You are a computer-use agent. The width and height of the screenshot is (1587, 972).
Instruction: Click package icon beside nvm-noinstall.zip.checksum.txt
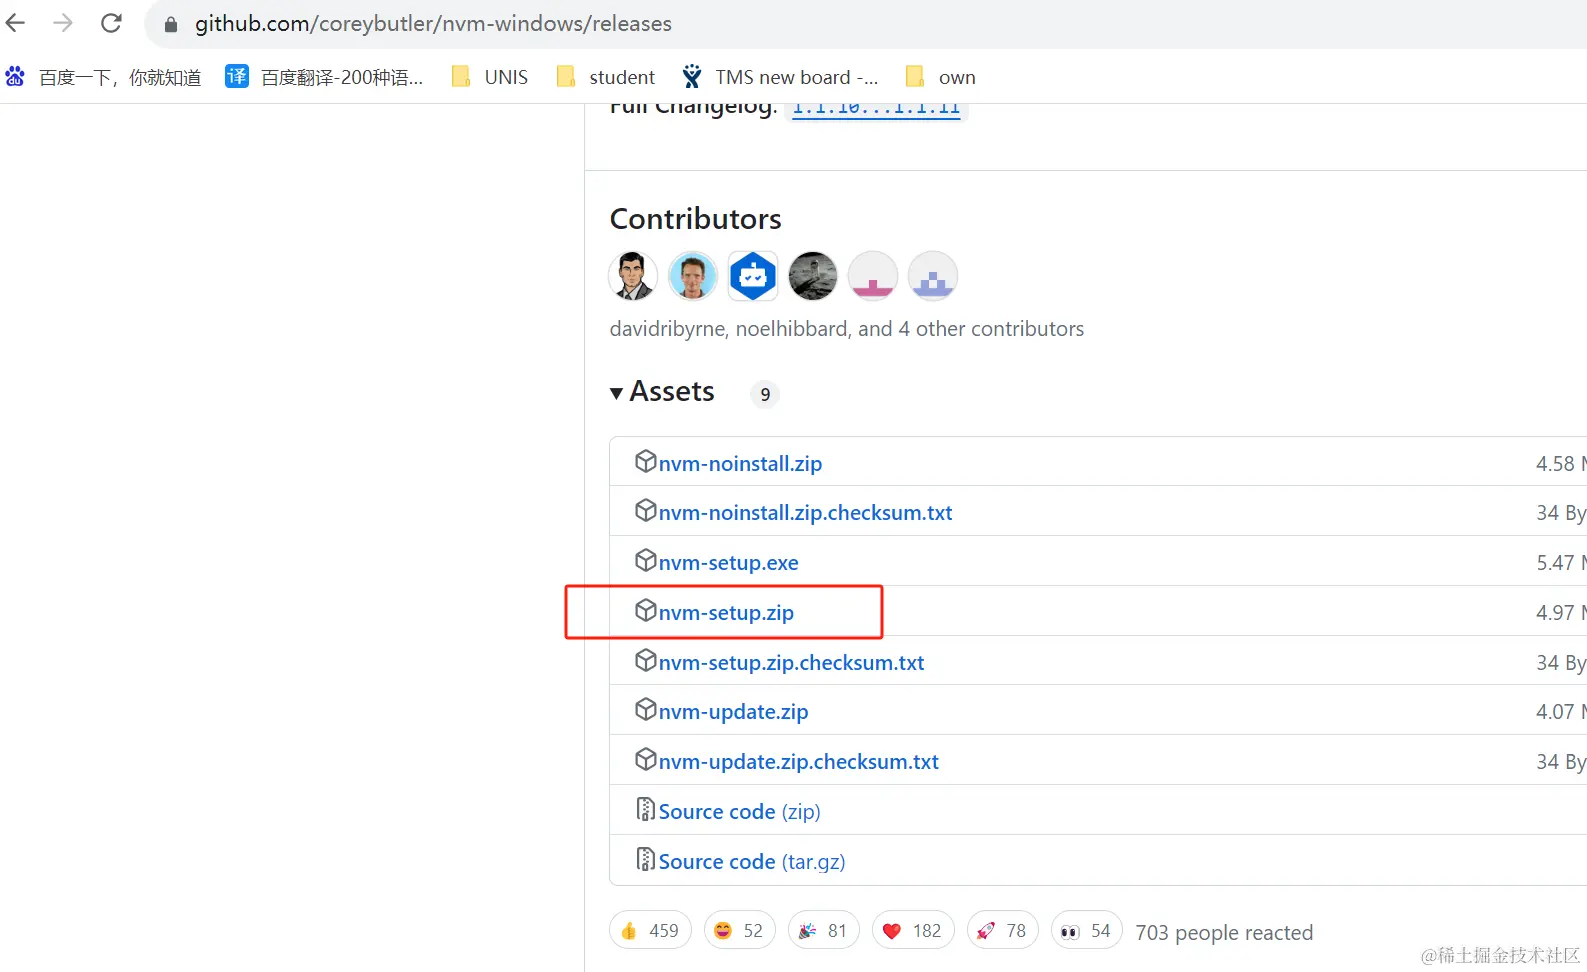pyautogui.click(x=646, y=510)
